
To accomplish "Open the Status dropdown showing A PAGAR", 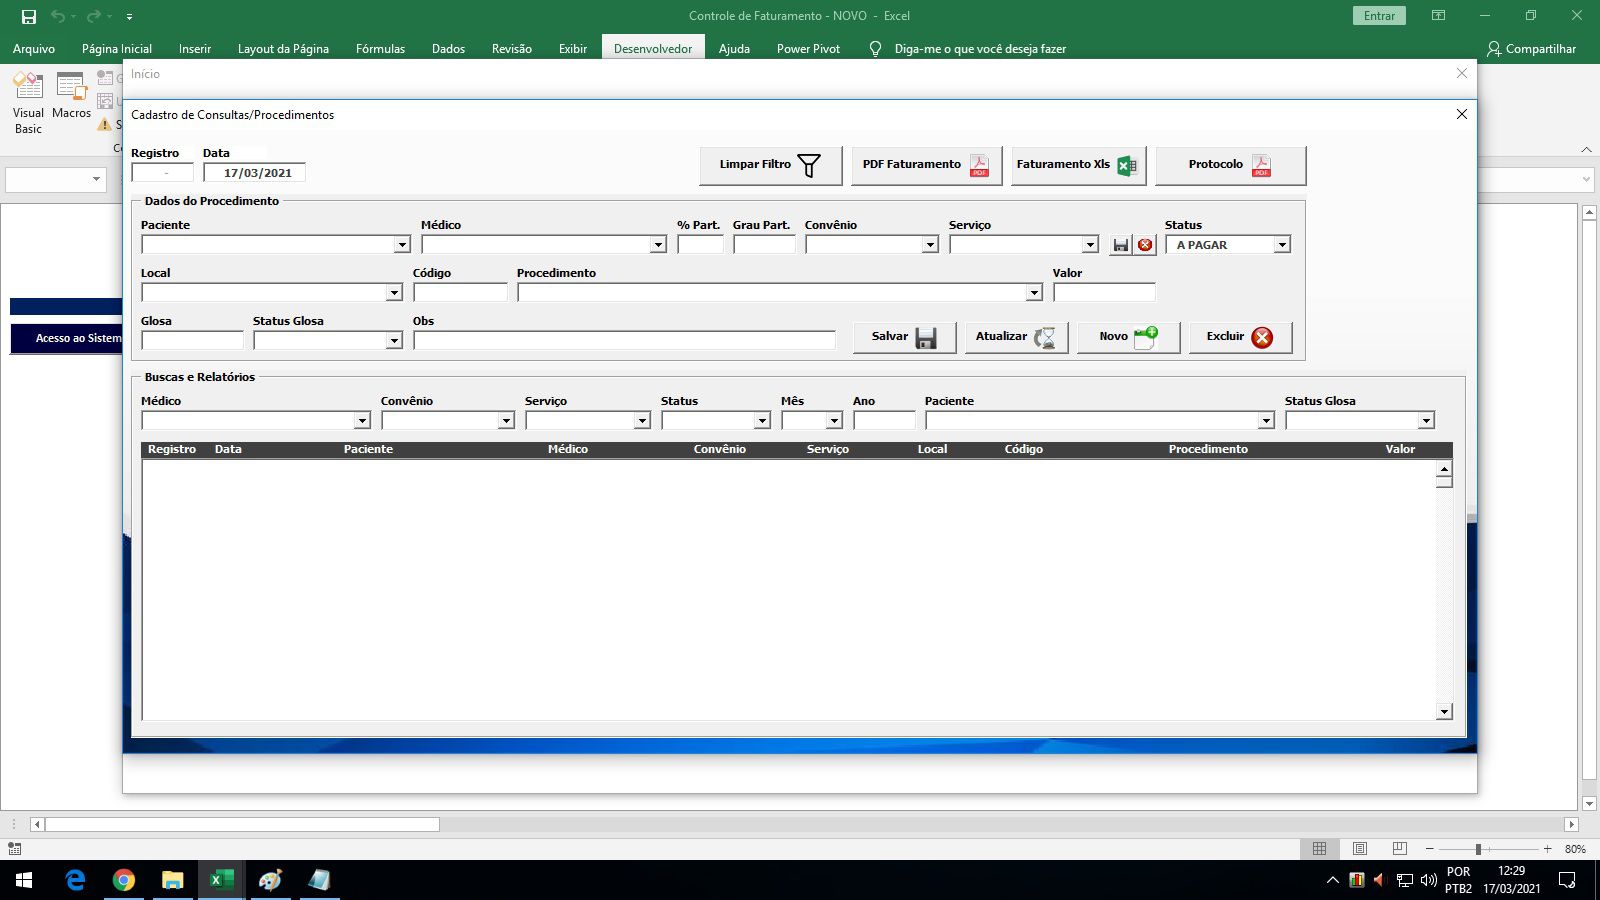I will (1282, 245).
